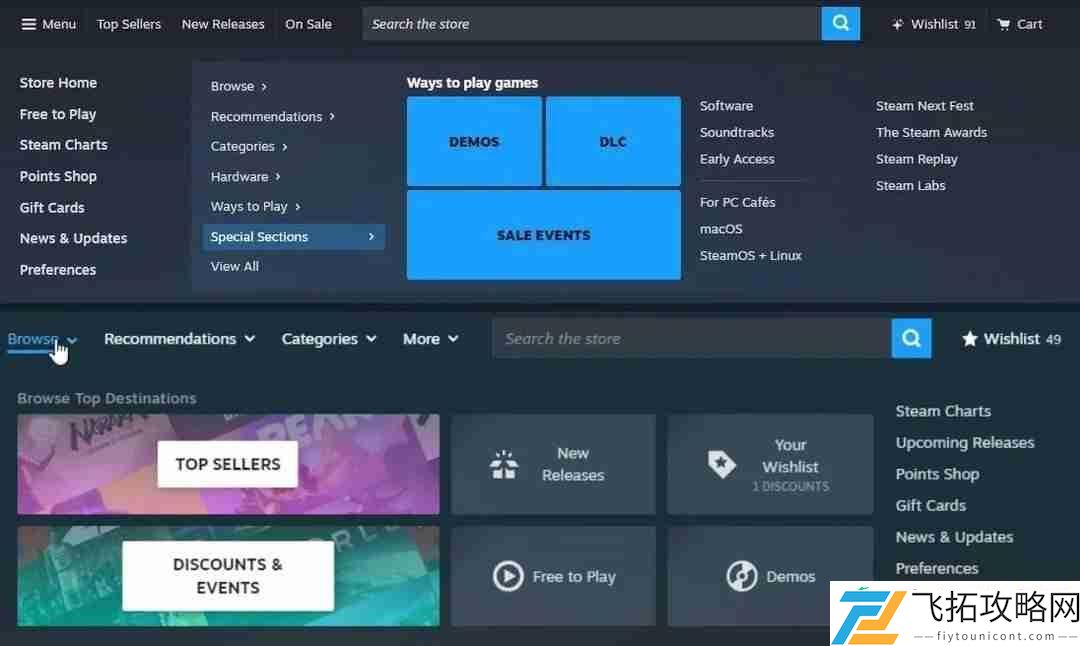The height and width of the screenshot is (646, 1080).
Task: Open the Categories dropdown with down chevron
Action: 329,339
